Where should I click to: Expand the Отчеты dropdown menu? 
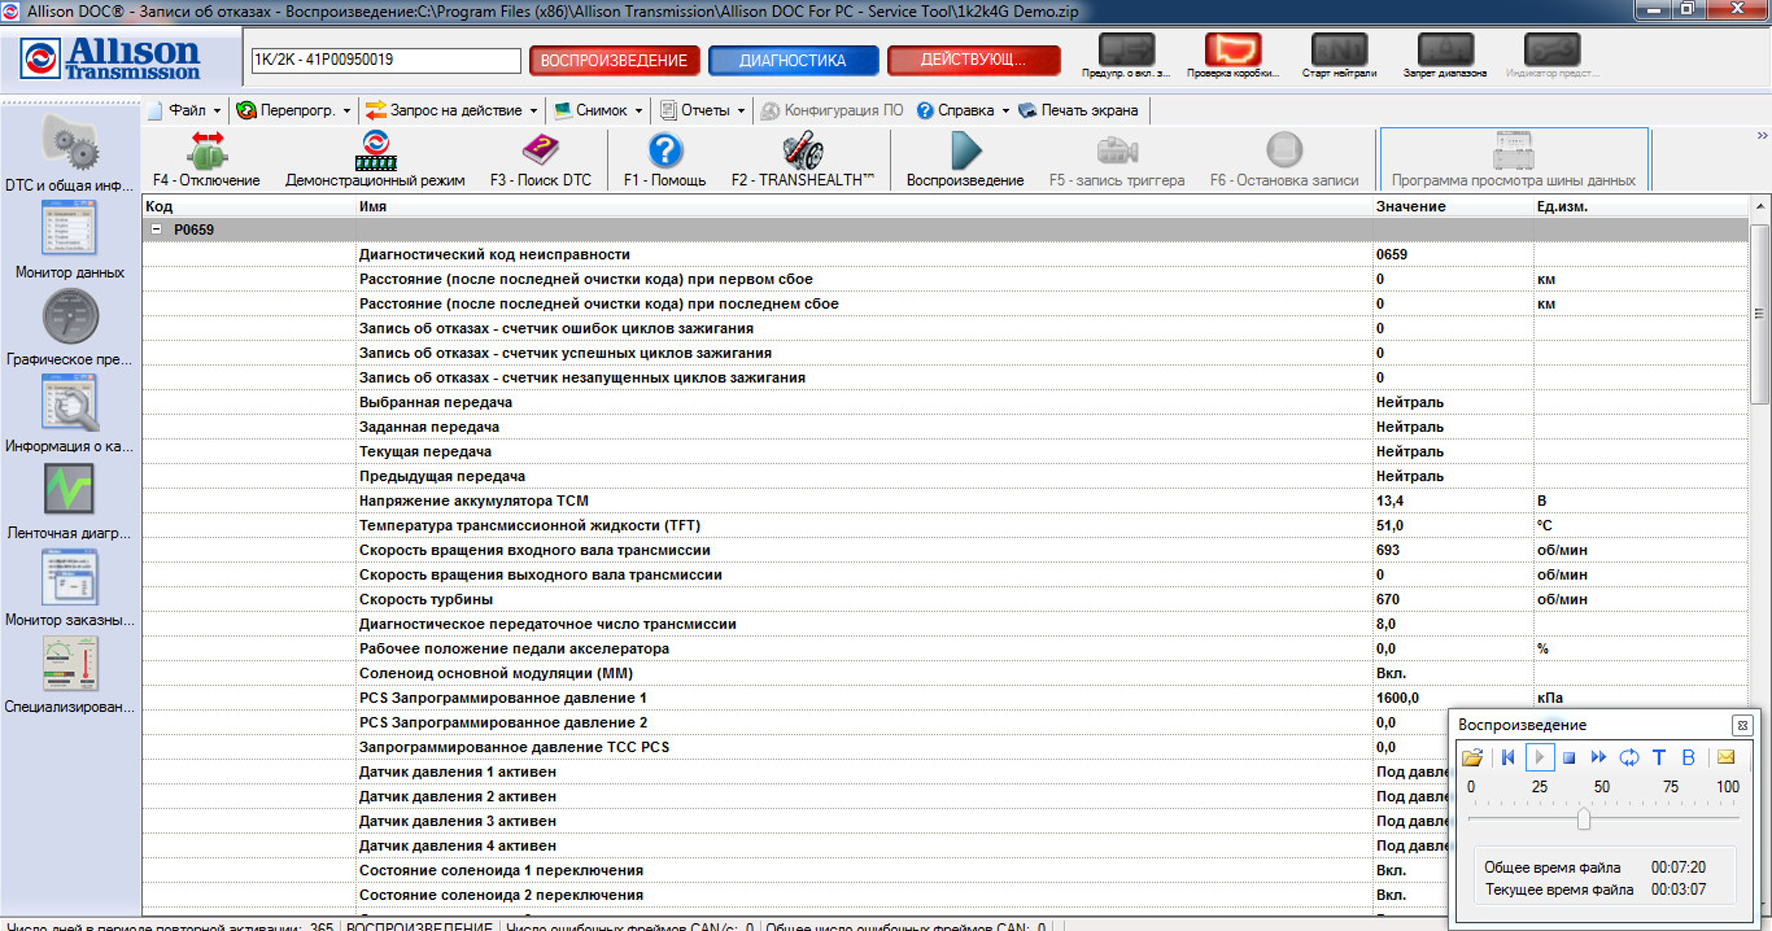tap(704, 111)
